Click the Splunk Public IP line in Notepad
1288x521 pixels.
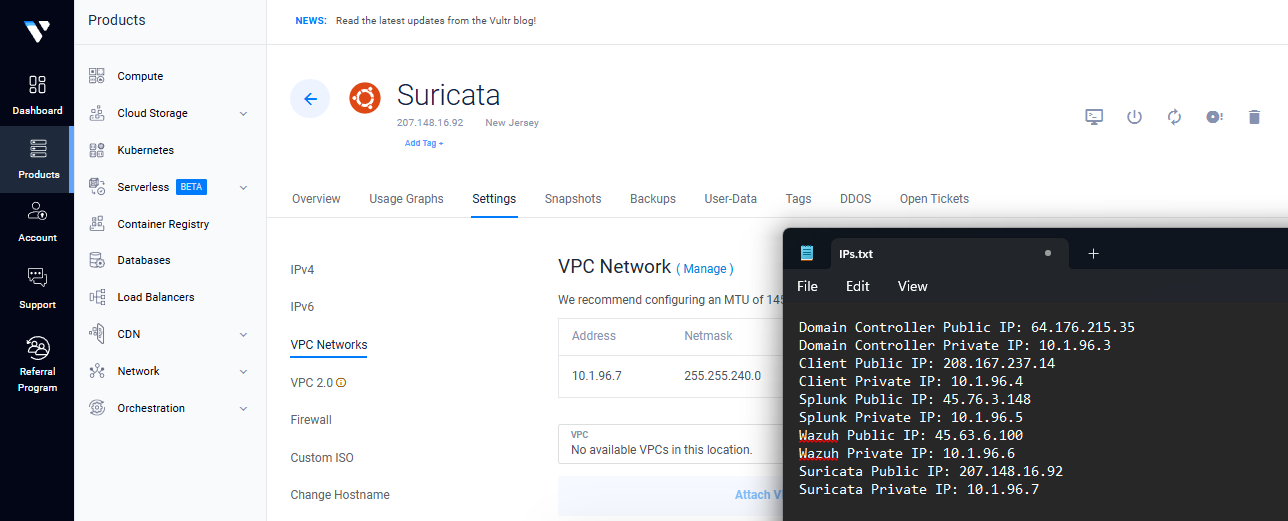coord(915,399)
